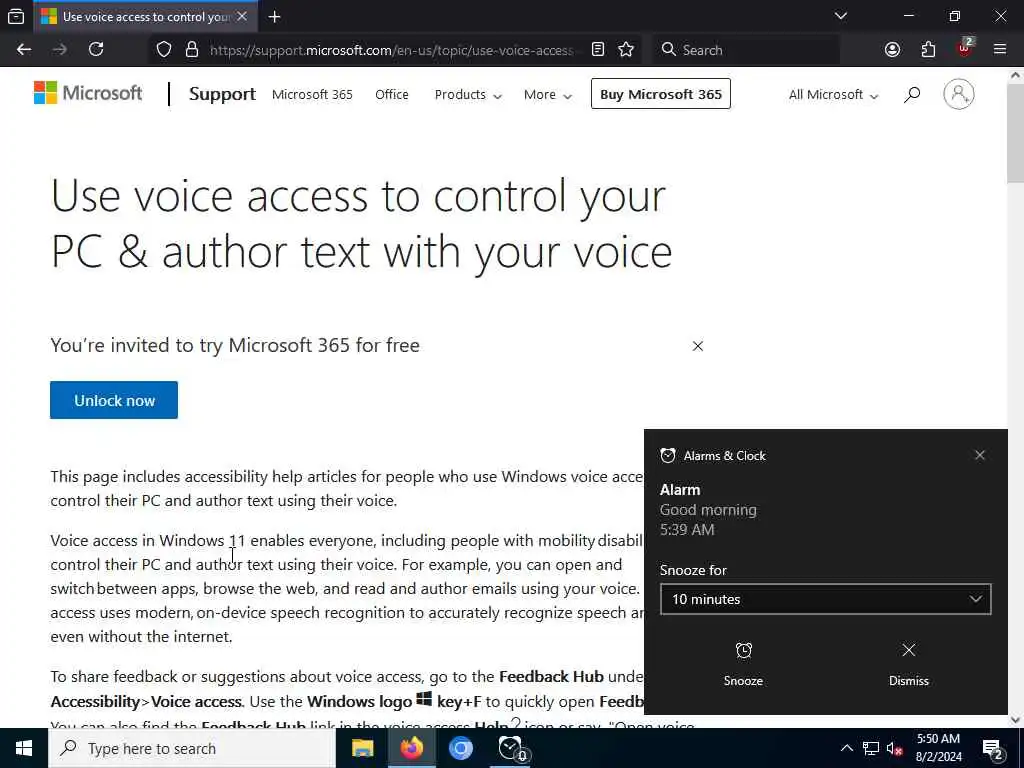Open File Explorer from the taskbar
This screenshot has height=768, width=1024.
tap(362, 748)
